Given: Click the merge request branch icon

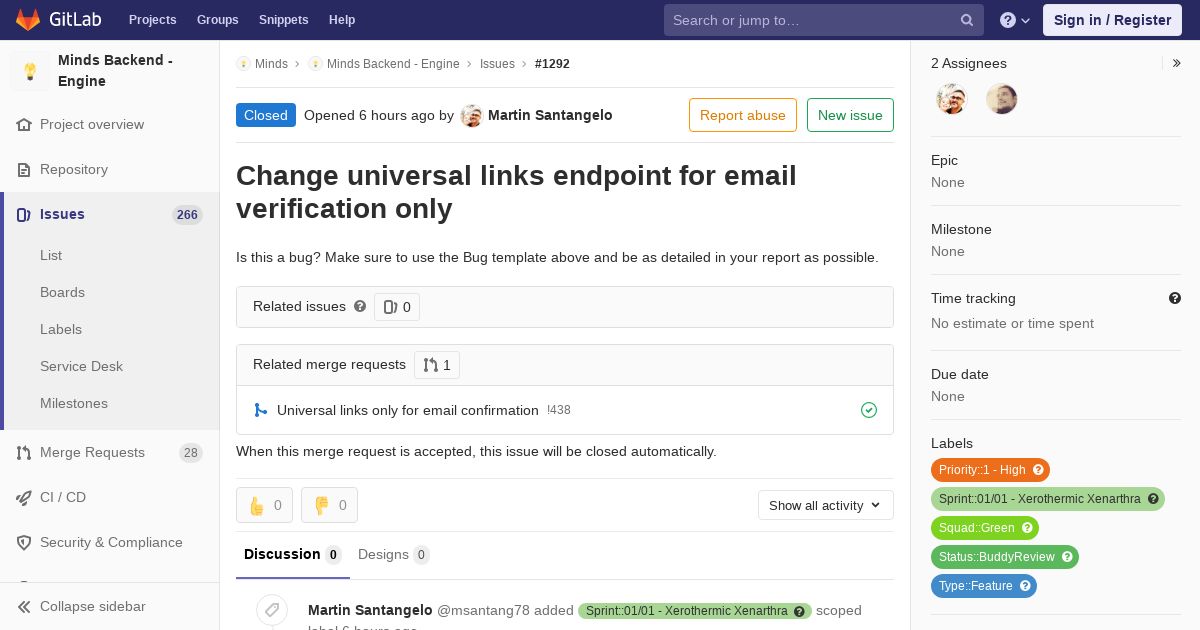Looking at the screenshot, I should 261,410.
